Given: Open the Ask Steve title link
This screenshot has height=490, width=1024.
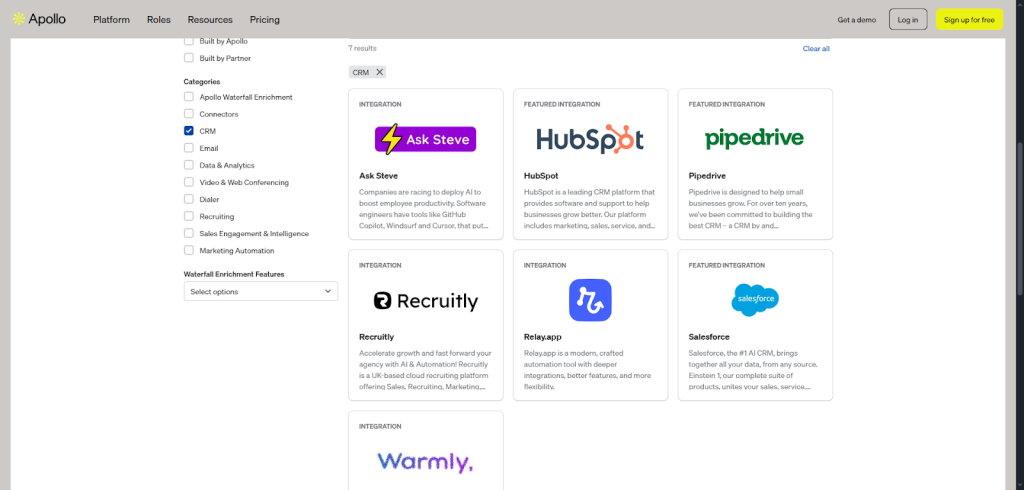Looking at the screenshot, I should click(x=378, y=176).
